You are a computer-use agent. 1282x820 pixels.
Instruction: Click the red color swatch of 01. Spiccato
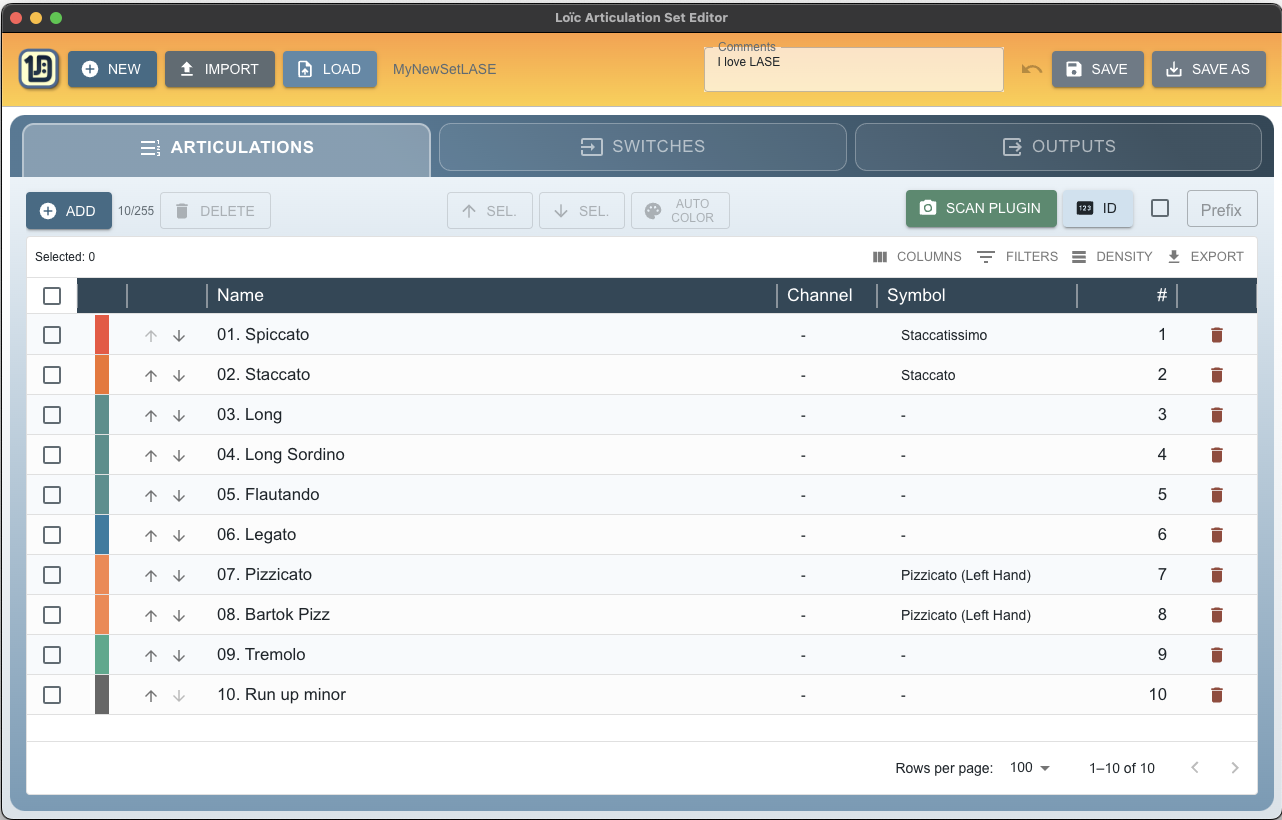pyautogui.click(x=102, y=334)
